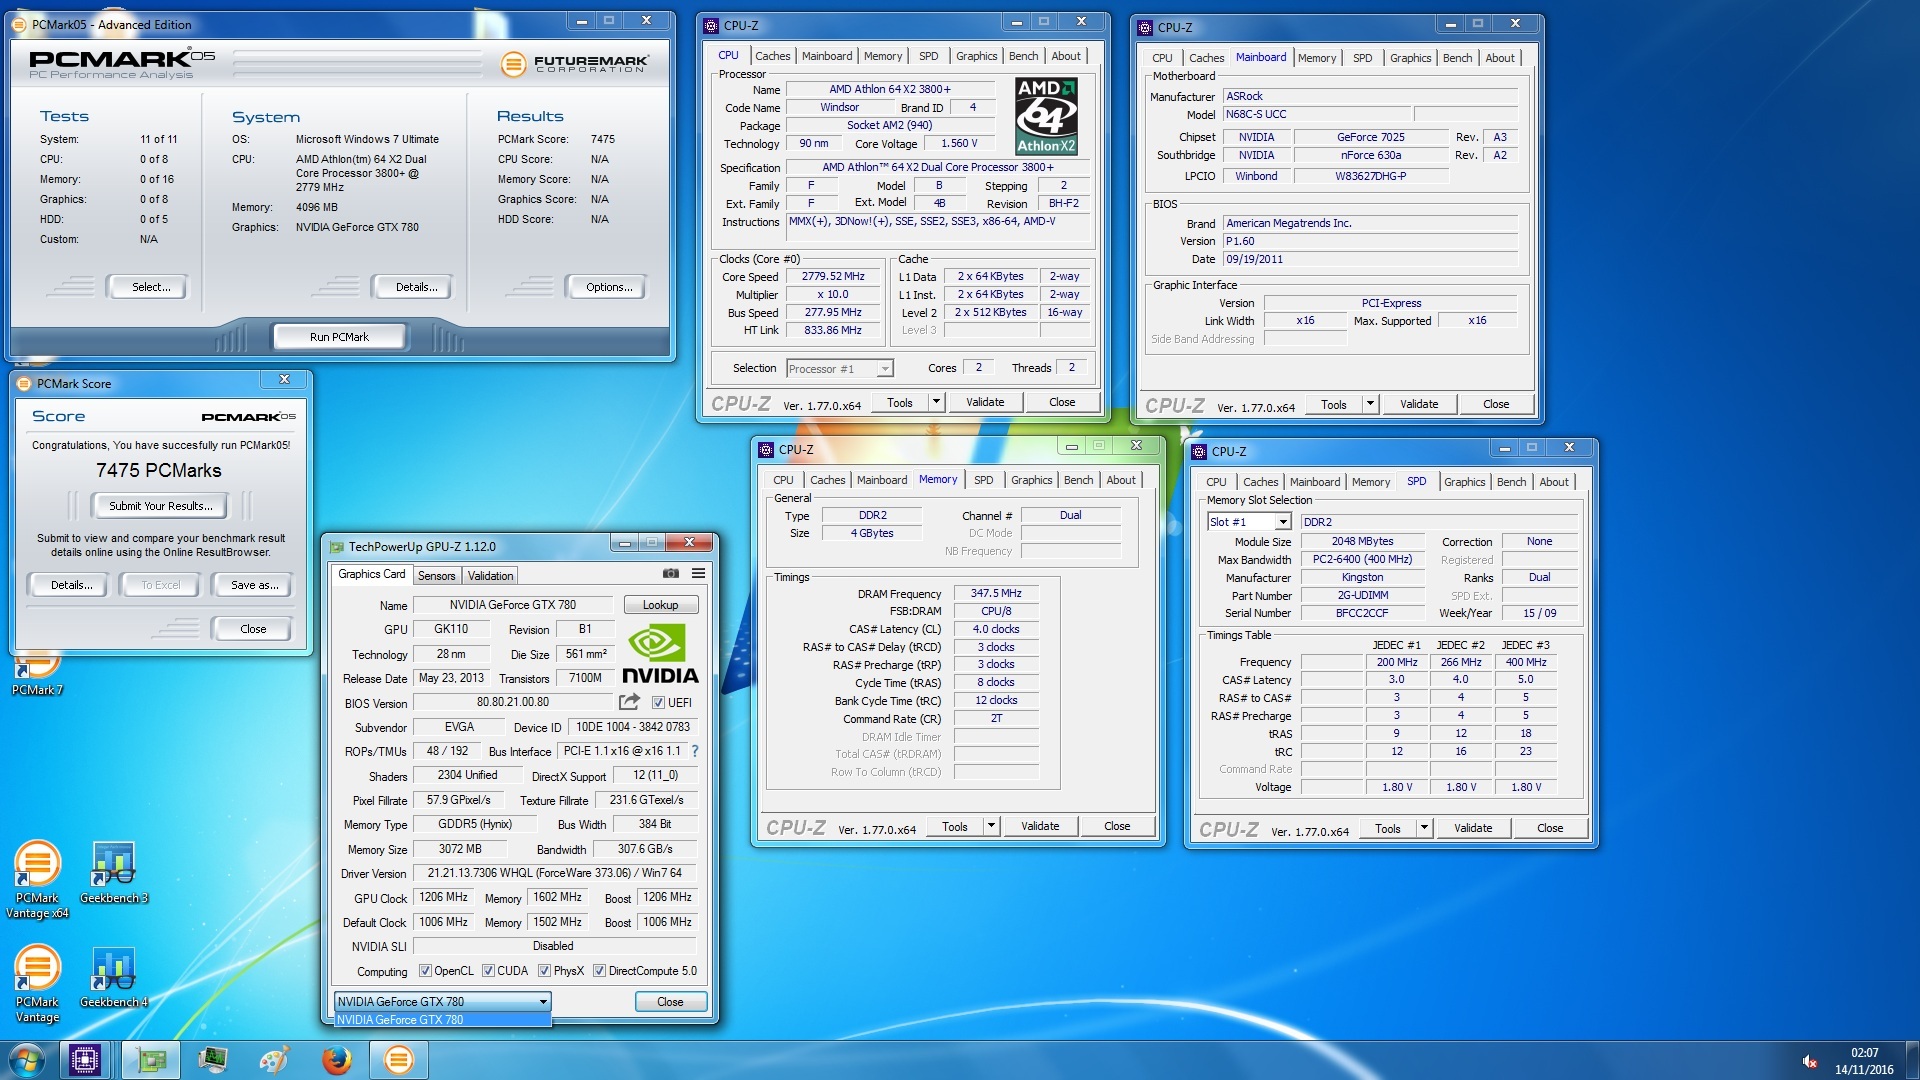1920x1080 pixels.
Task: Open the PCMark Vantage desktop shortcut
Action: click(x=37, y=985)
